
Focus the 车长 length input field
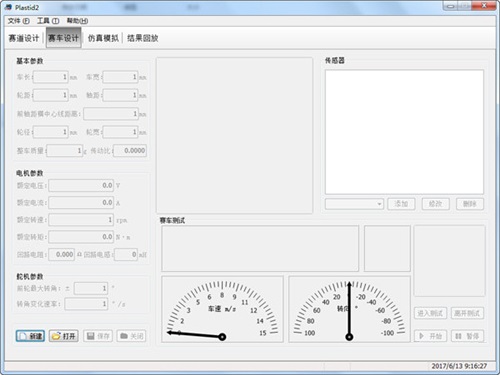click(x=51, y=77)
